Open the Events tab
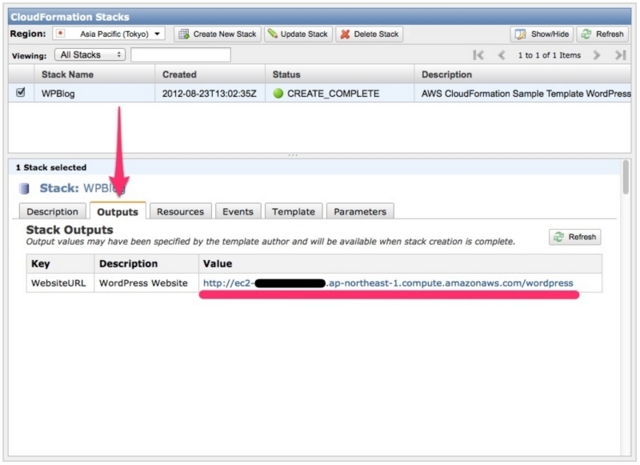This screenshot has height=465, width=640. (x=238, y=211)
